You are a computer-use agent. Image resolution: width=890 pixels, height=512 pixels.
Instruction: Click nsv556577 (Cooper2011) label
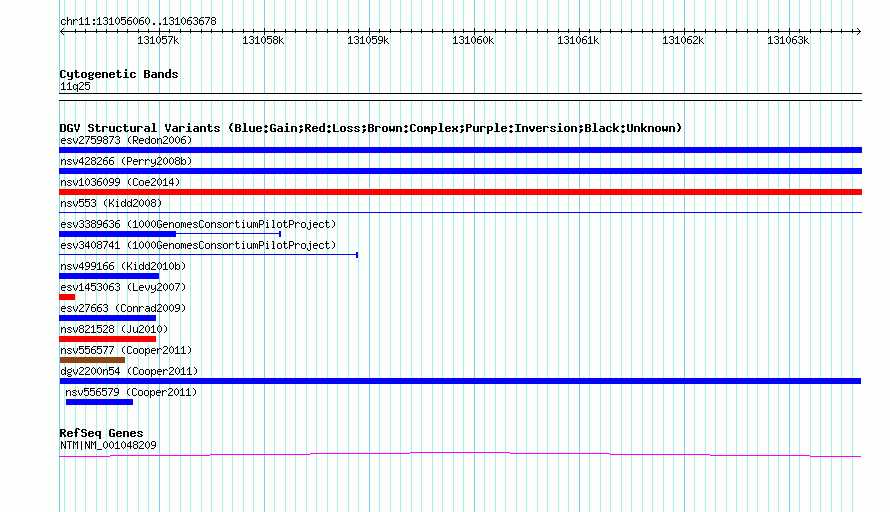(126, 350)
